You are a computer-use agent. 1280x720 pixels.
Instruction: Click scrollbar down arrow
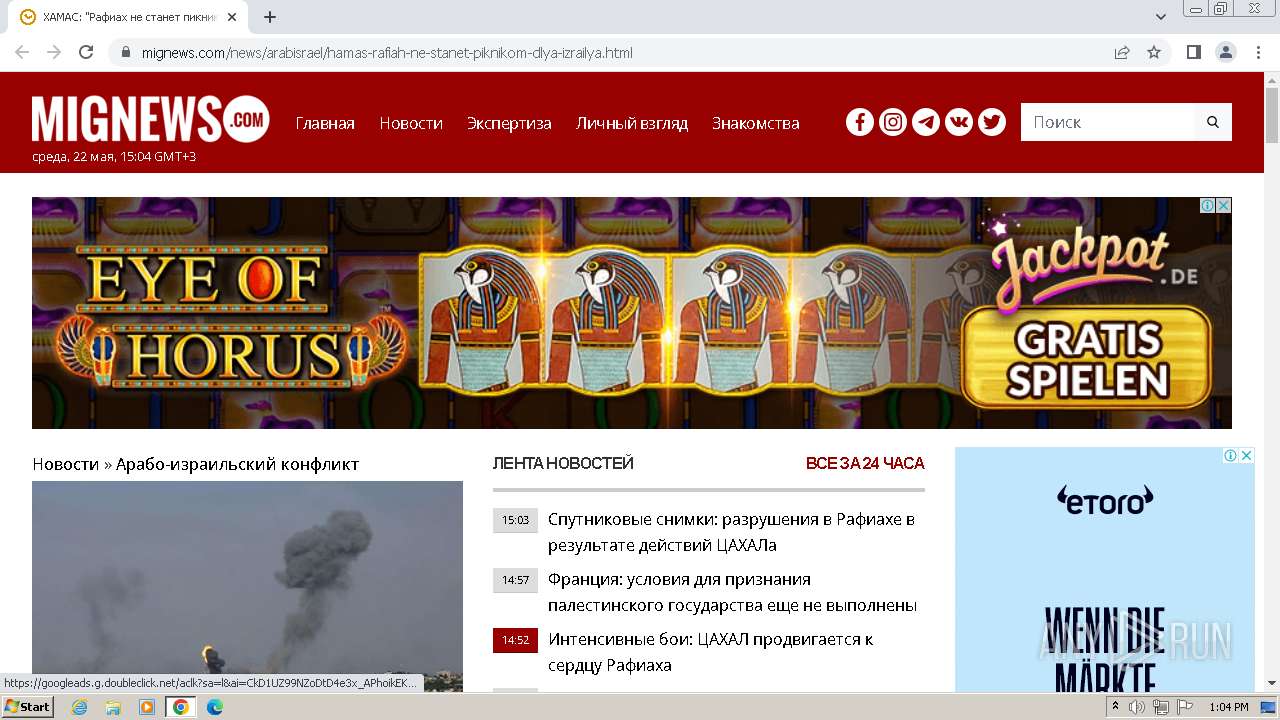click(1271, 683)
